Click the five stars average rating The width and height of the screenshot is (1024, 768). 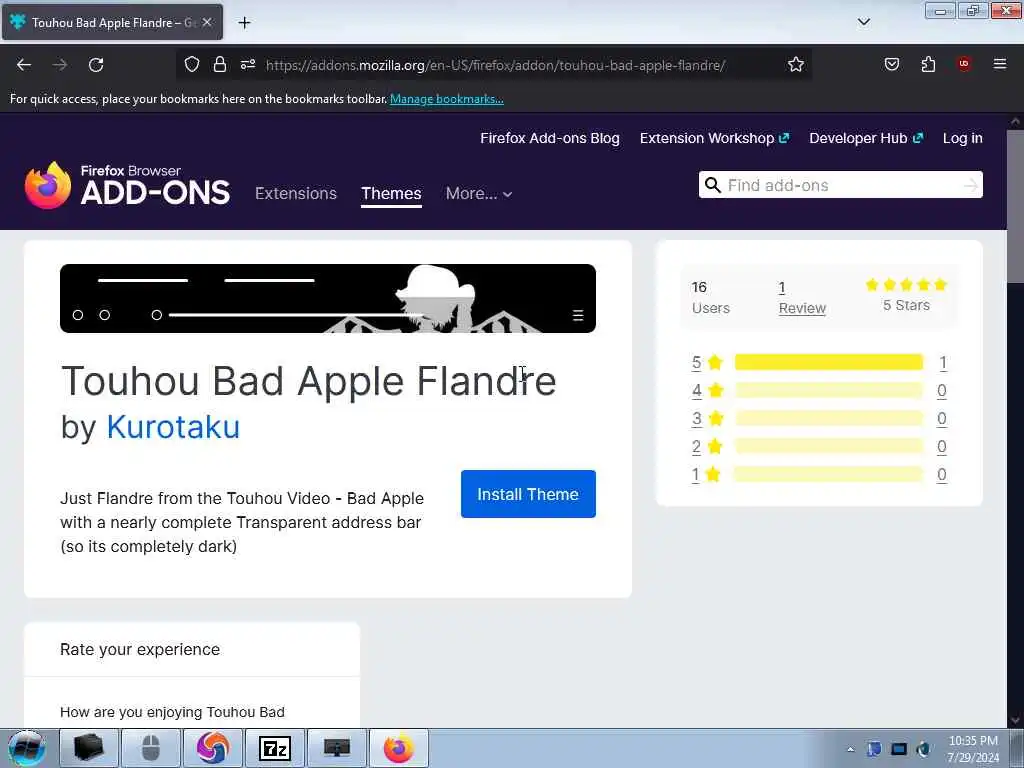(x=906, y=285)
